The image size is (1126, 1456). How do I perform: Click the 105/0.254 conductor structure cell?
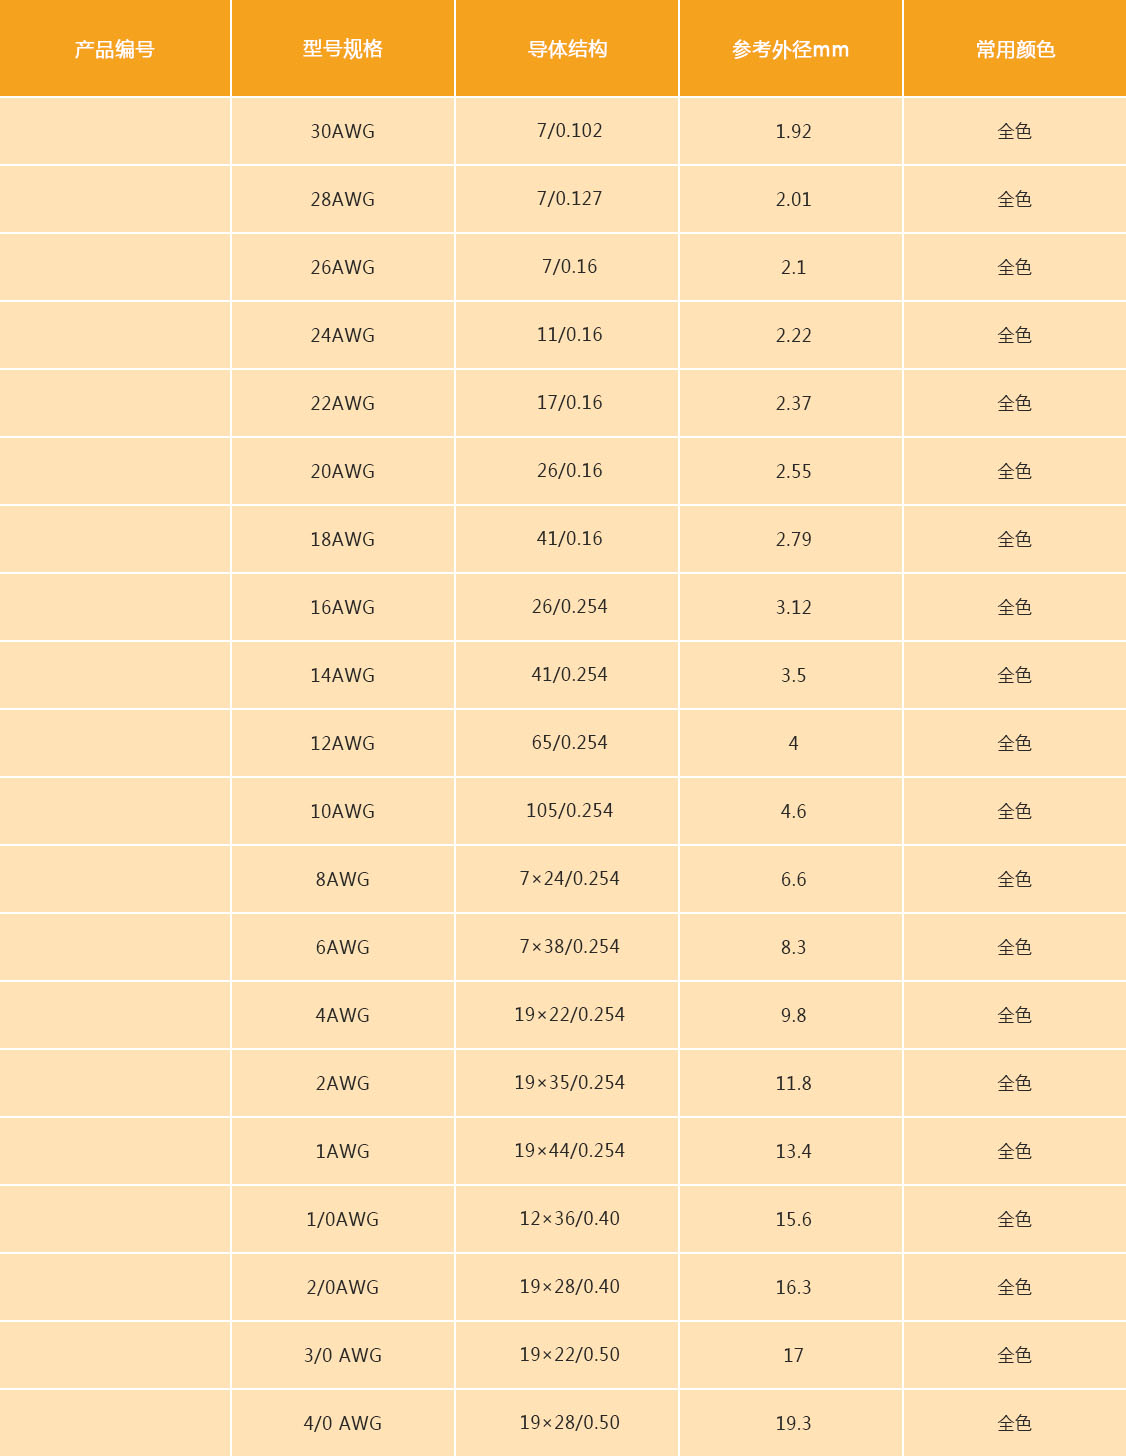click(x=569, y=811)
